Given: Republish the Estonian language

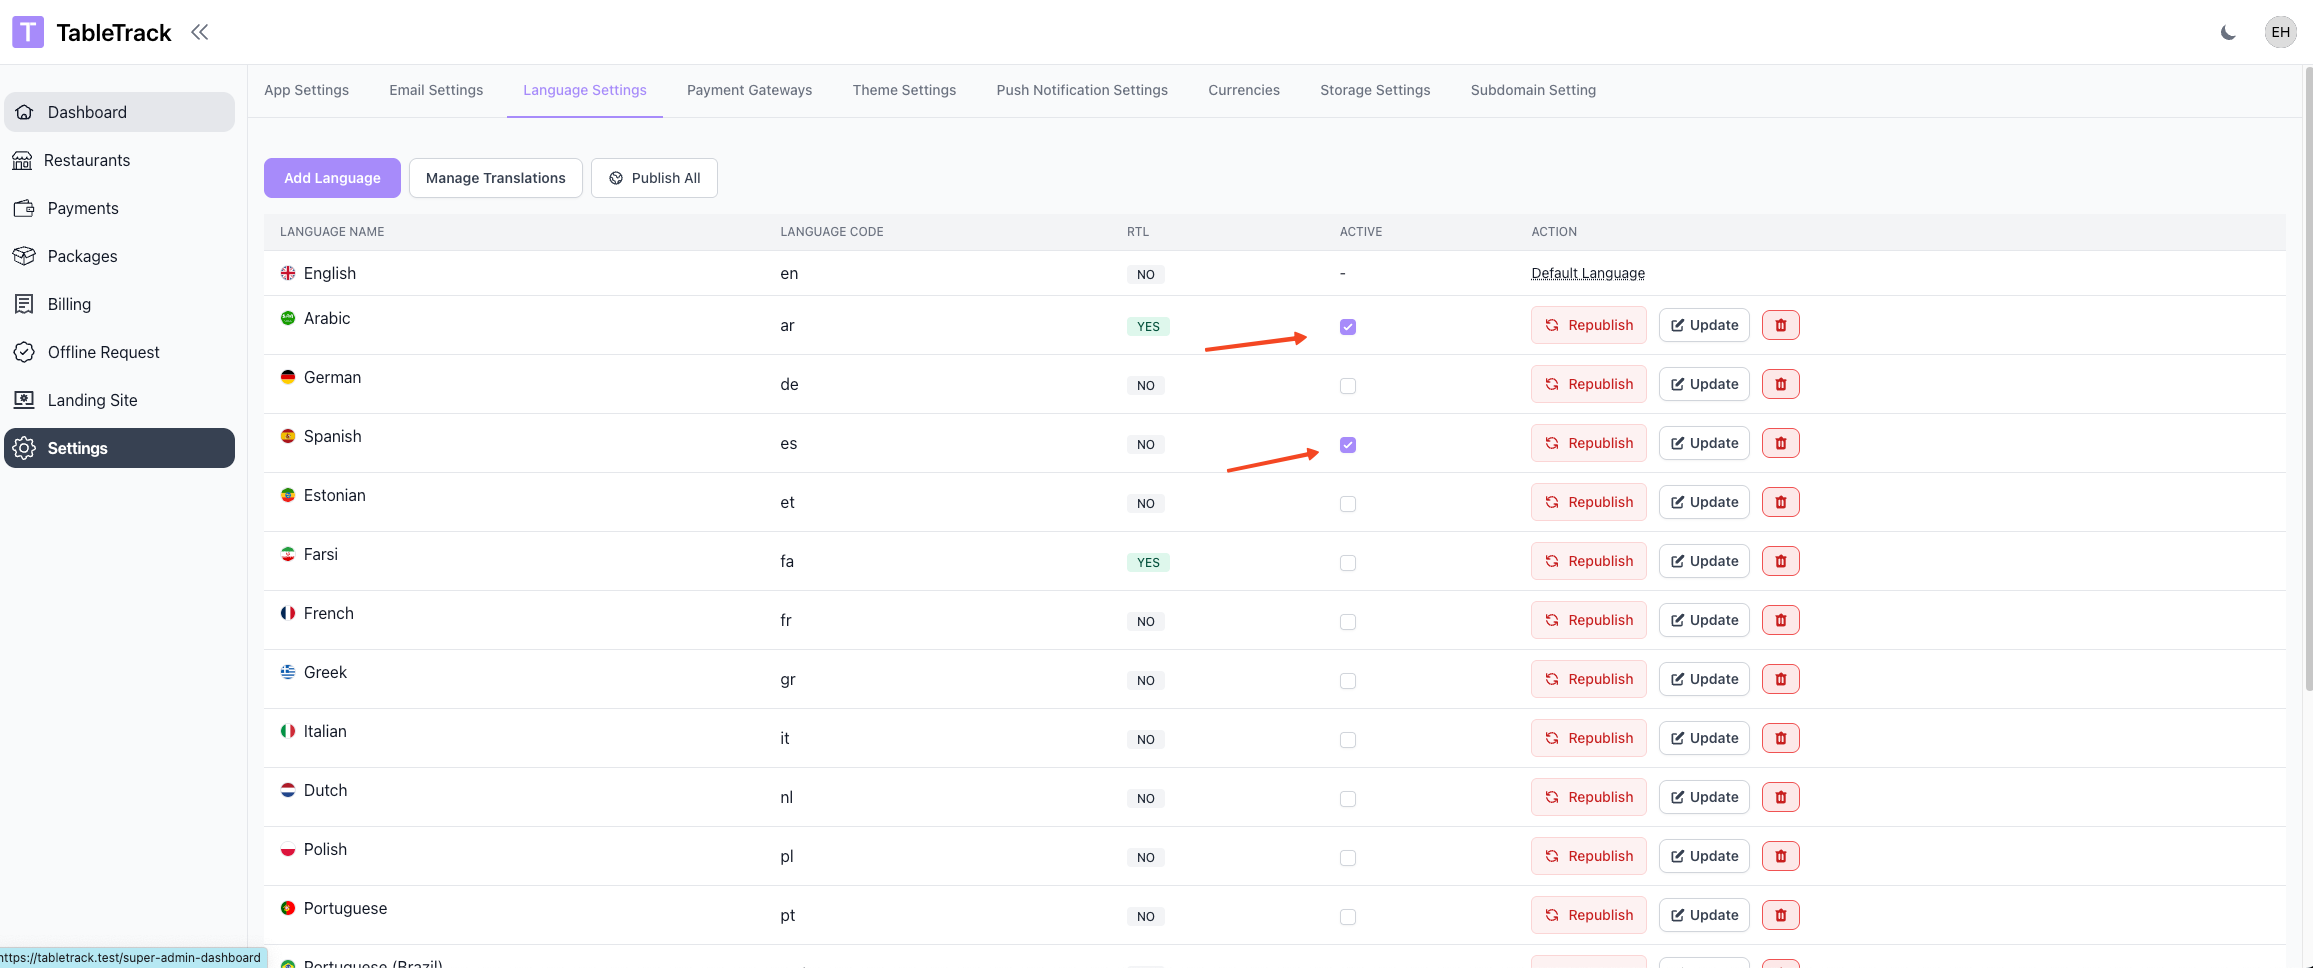Looking at the screenshot, I should click(x=1588, y=502).
